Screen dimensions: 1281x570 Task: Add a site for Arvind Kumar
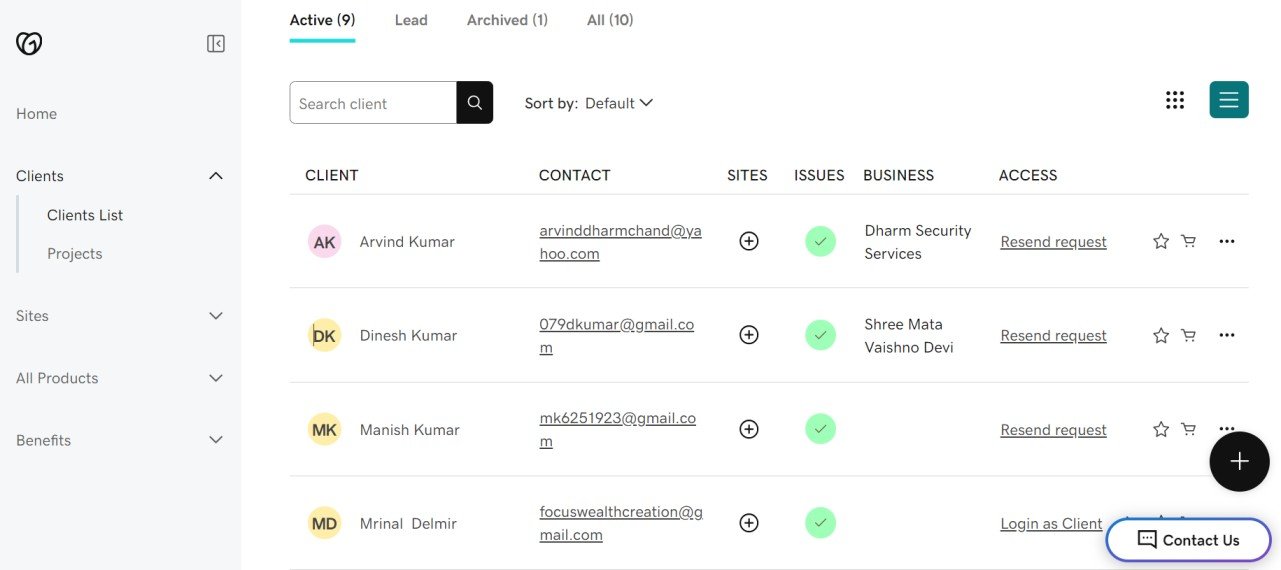coord(748,241)
